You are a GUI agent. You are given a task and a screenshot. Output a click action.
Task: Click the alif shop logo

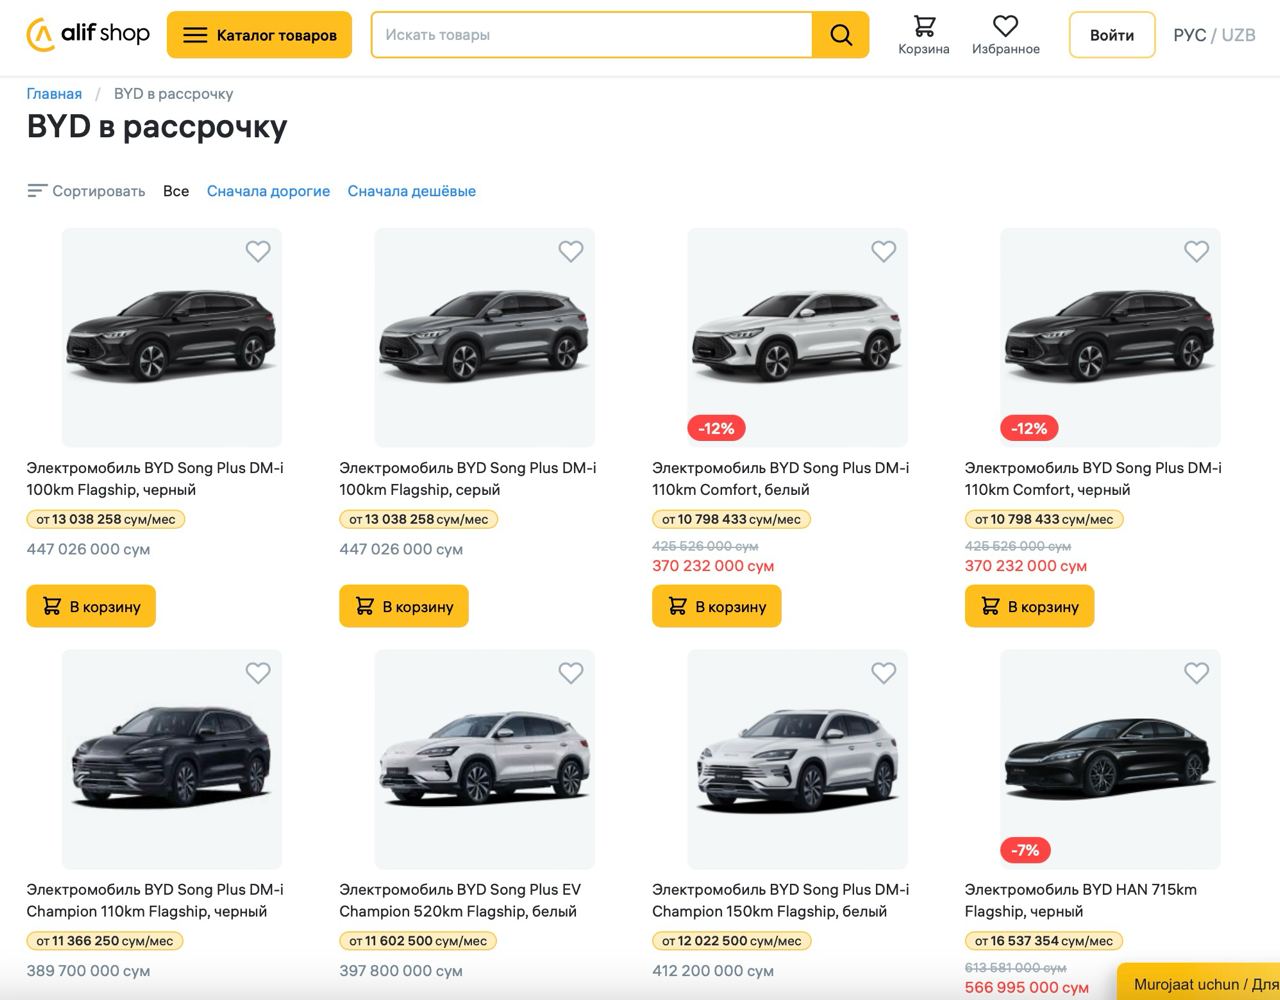(88, 34)
